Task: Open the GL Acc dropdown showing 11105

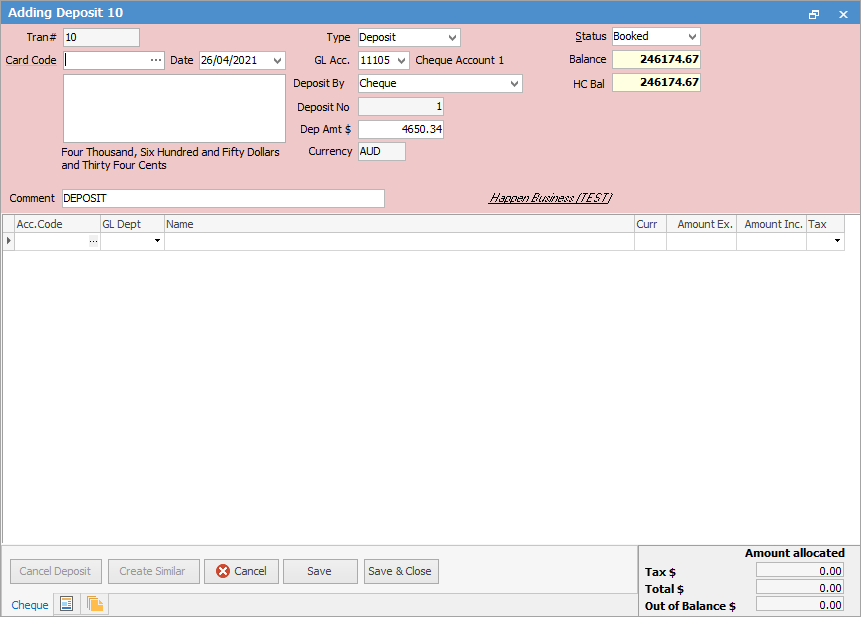Action: 404,60
